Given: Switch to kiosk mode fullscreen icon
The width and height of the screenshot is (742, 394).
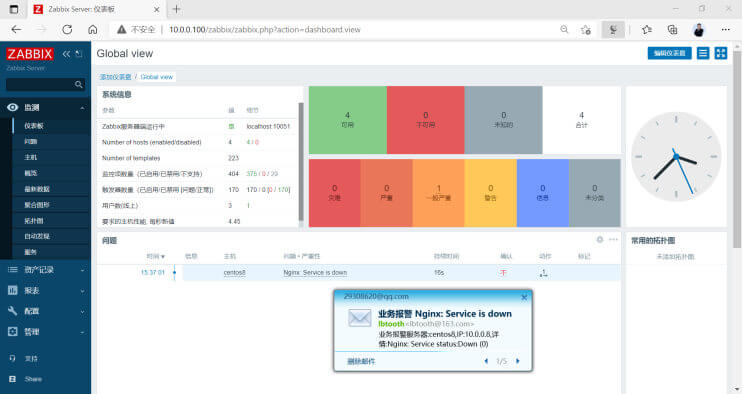Looking at the screenshot, I should click(x=721, y=53).
